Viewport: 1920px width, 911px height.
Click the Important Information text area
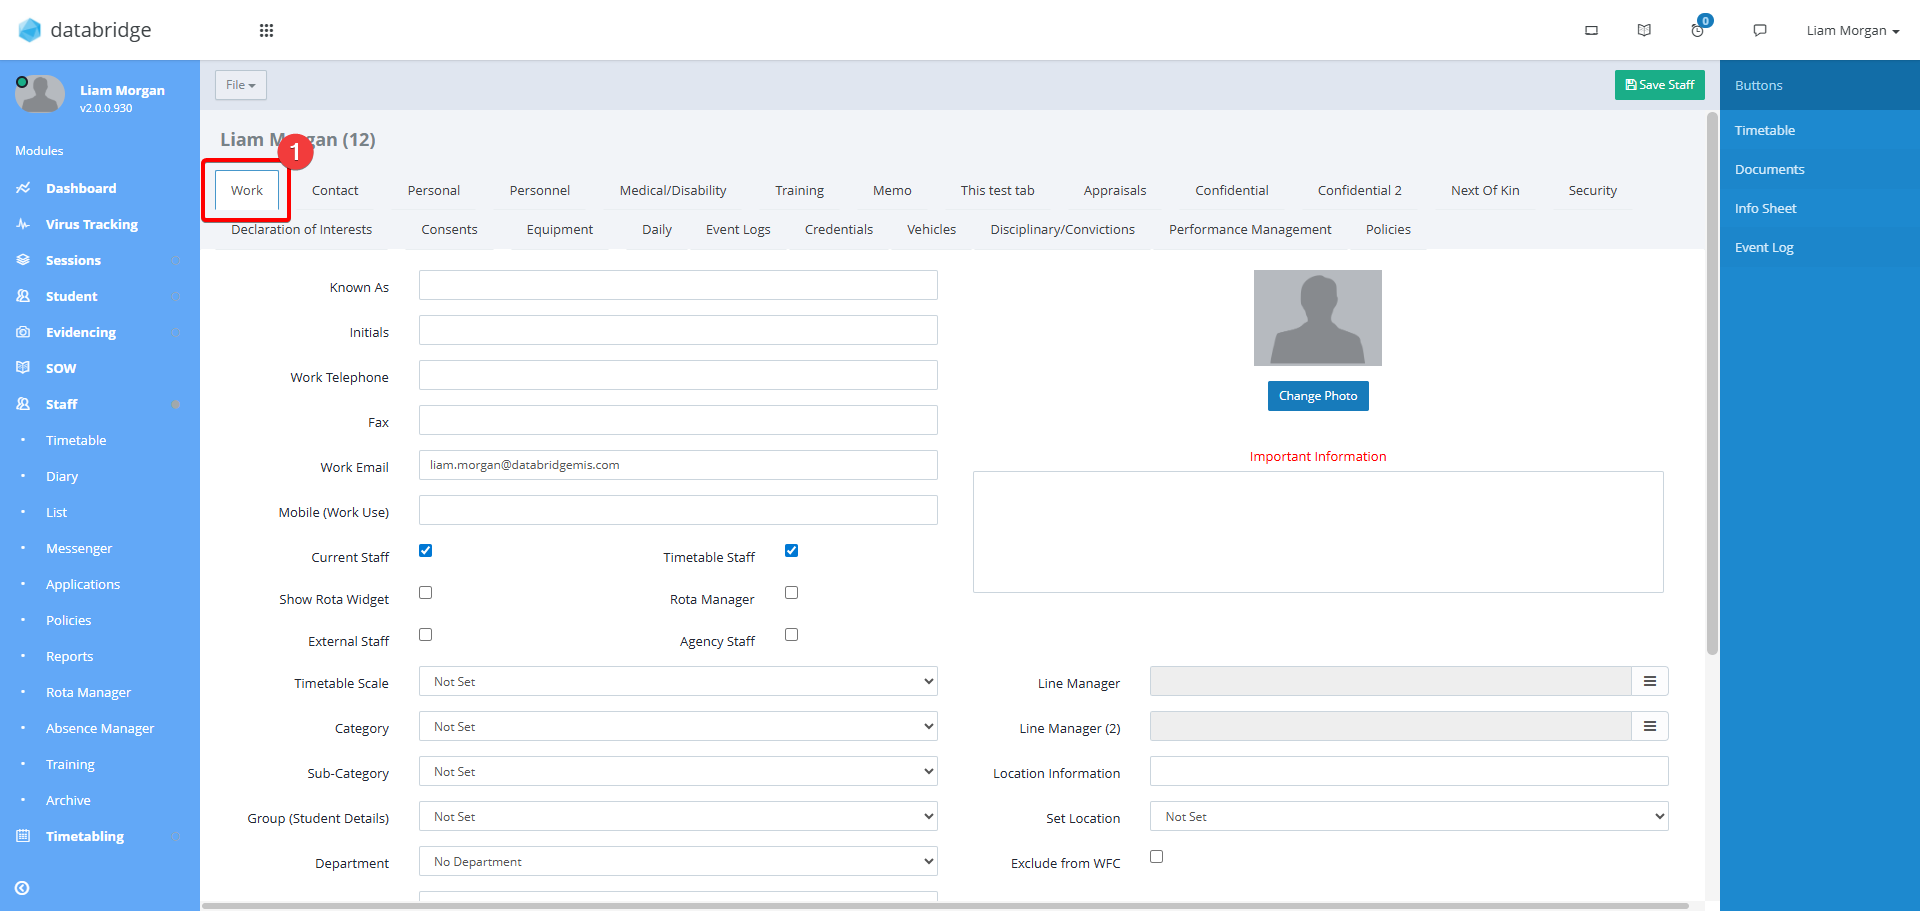[x=1318, y=532]
